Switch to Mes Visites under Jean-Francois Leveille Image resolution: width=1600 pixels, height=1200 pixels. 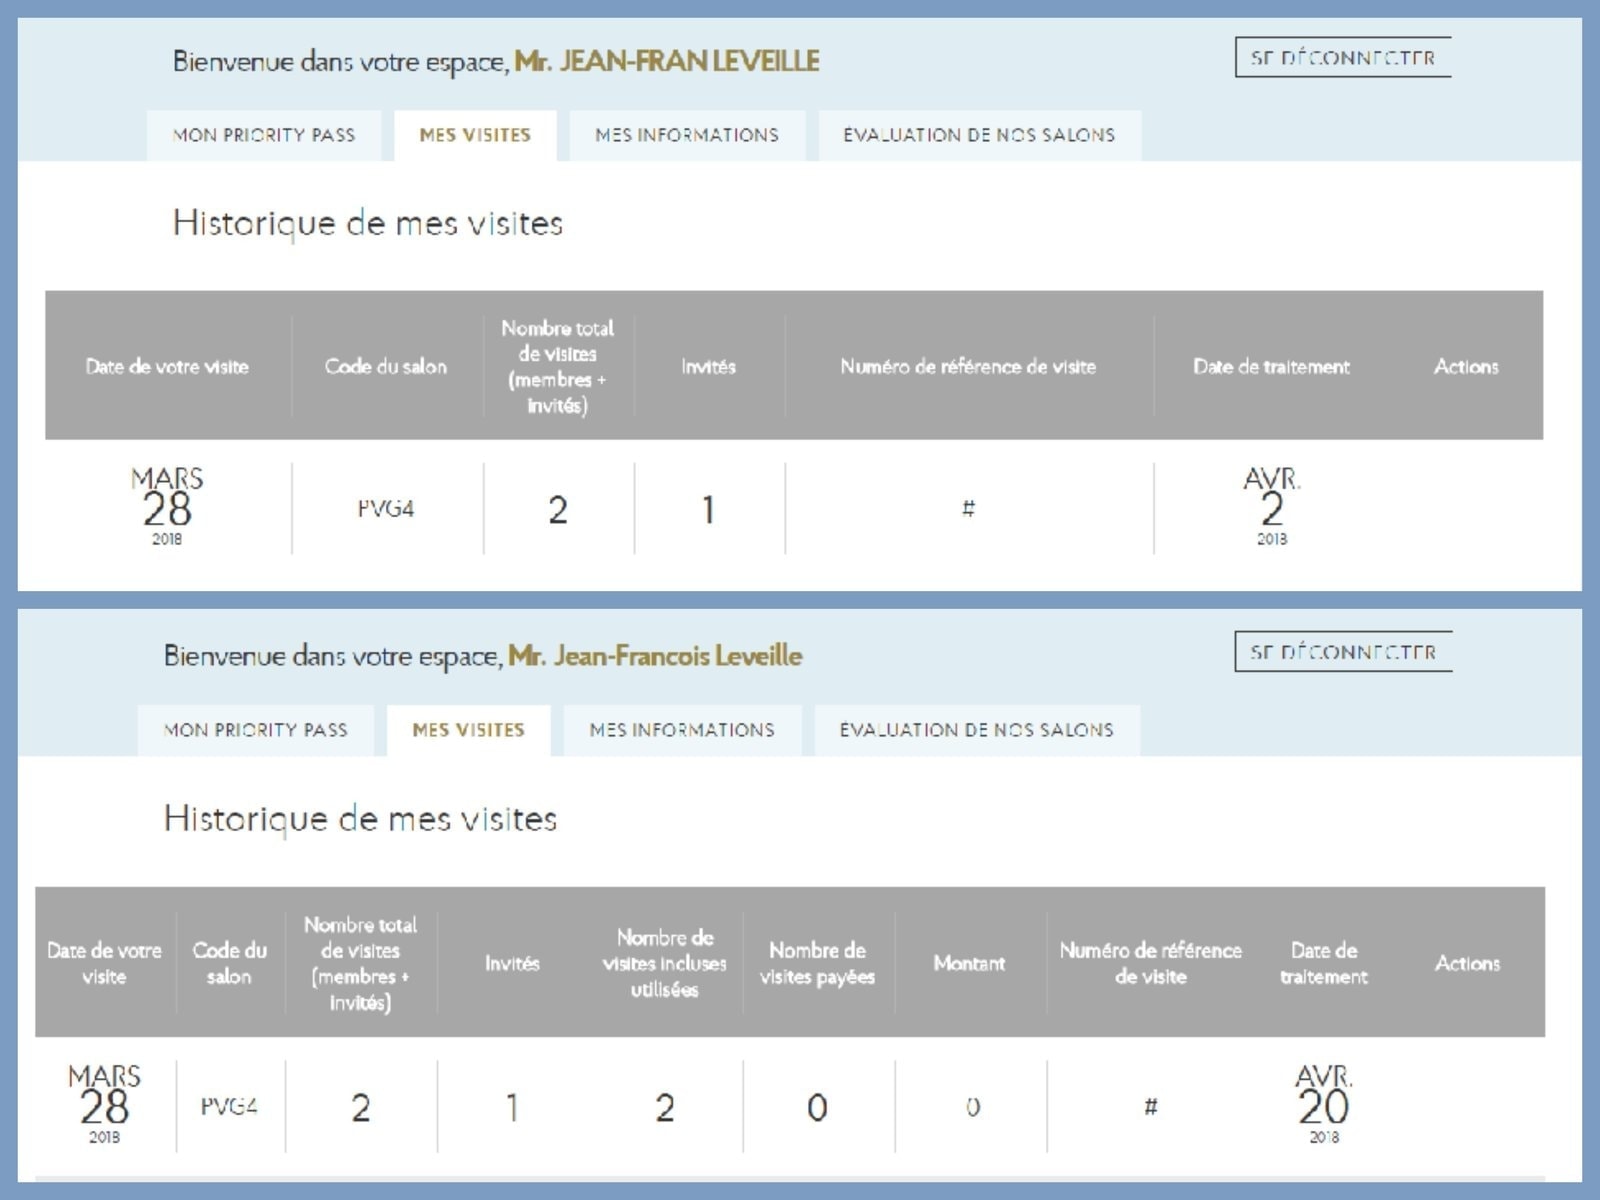[468, 730]
